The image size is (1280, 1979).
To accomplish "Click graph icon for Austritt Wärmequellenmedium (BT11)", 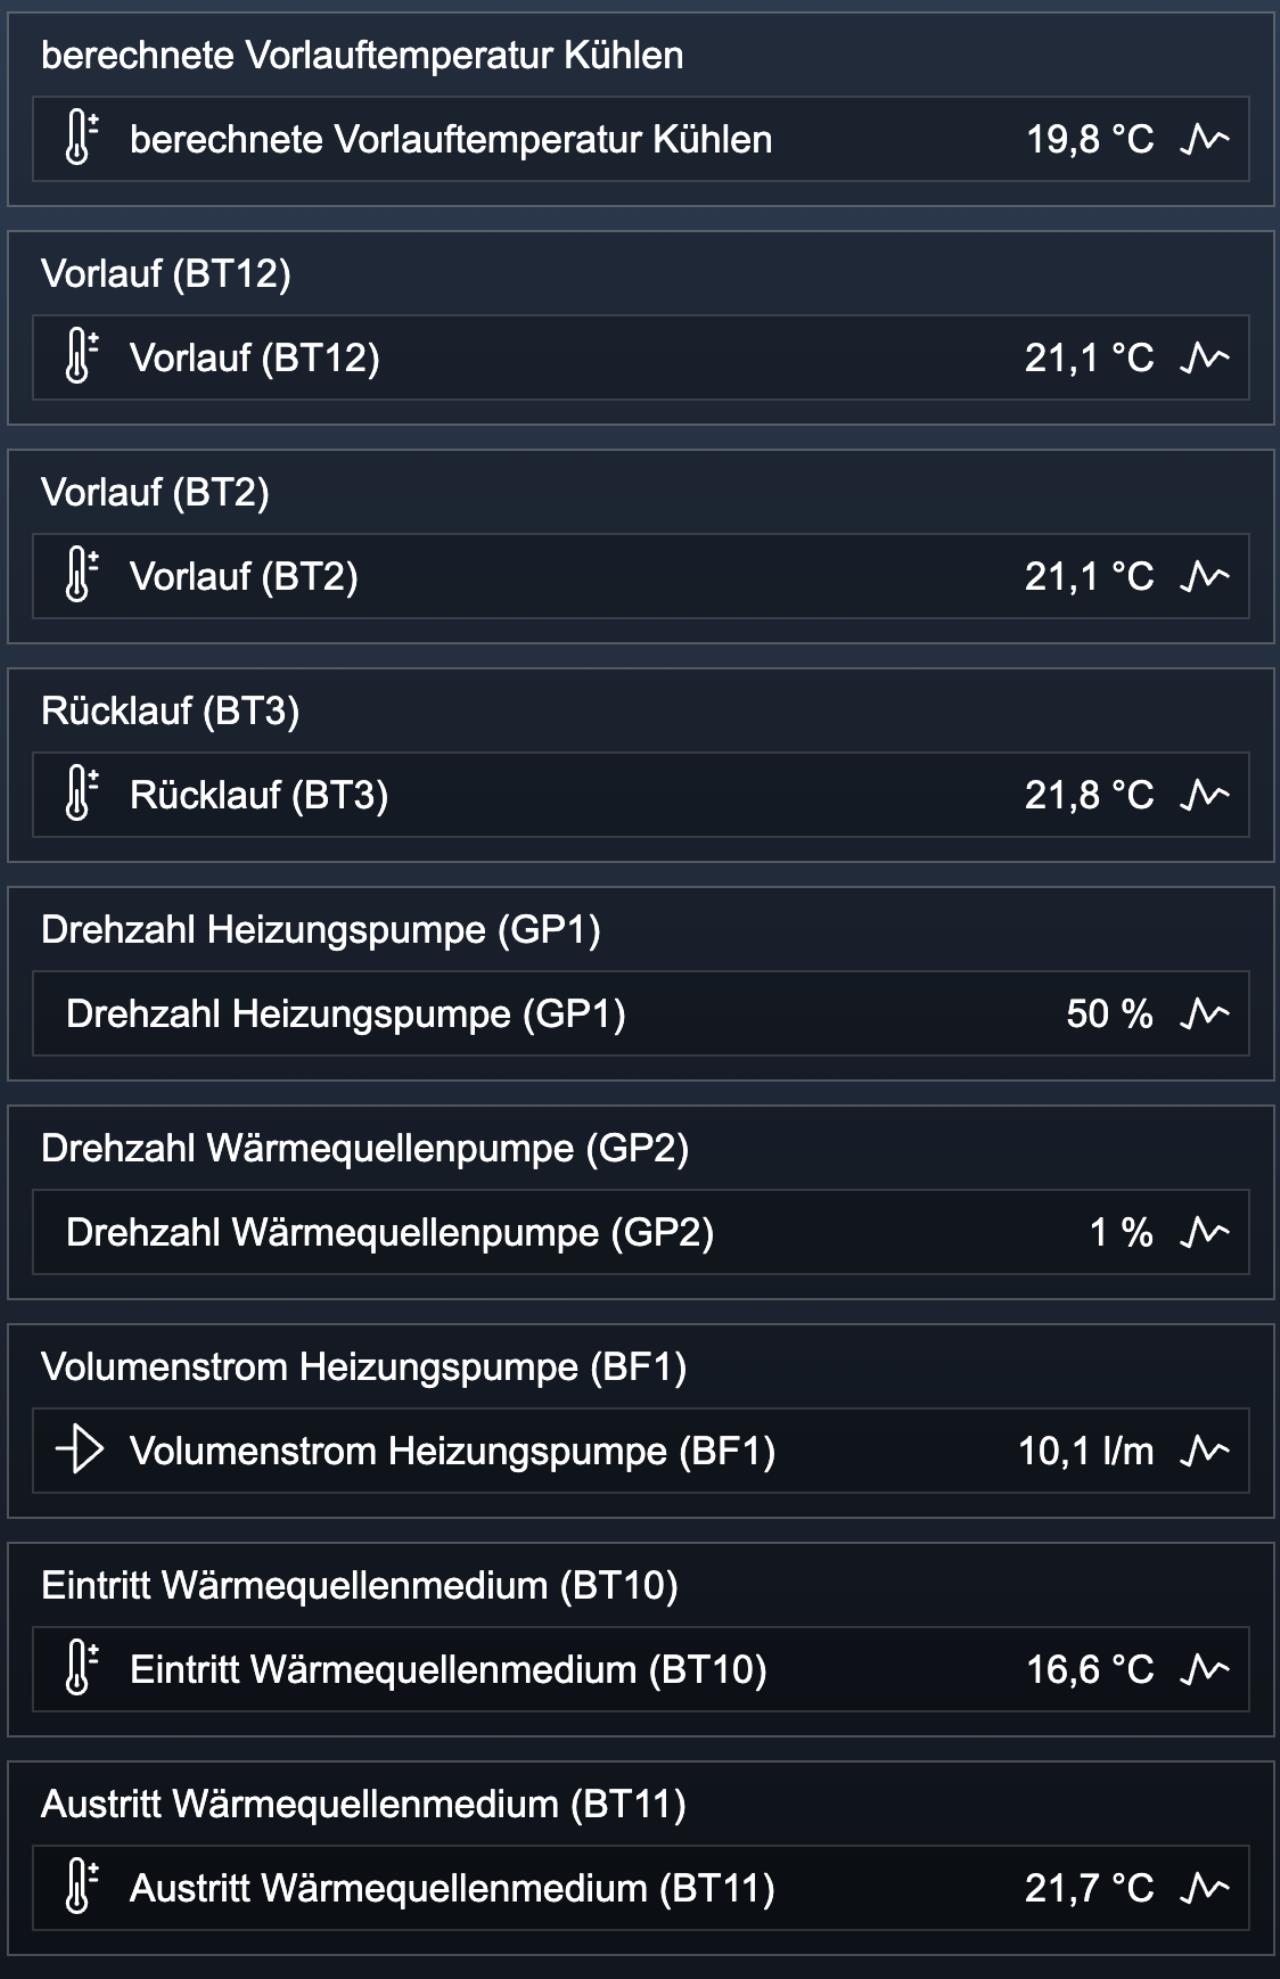I will 1204,1888.
